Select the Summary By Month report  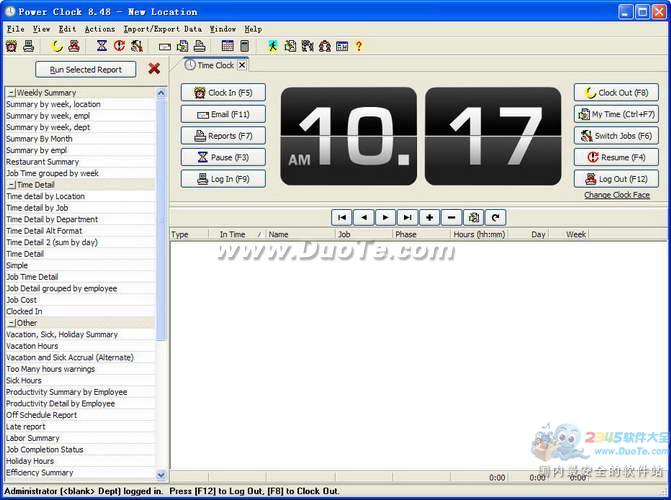click(80, 139)
